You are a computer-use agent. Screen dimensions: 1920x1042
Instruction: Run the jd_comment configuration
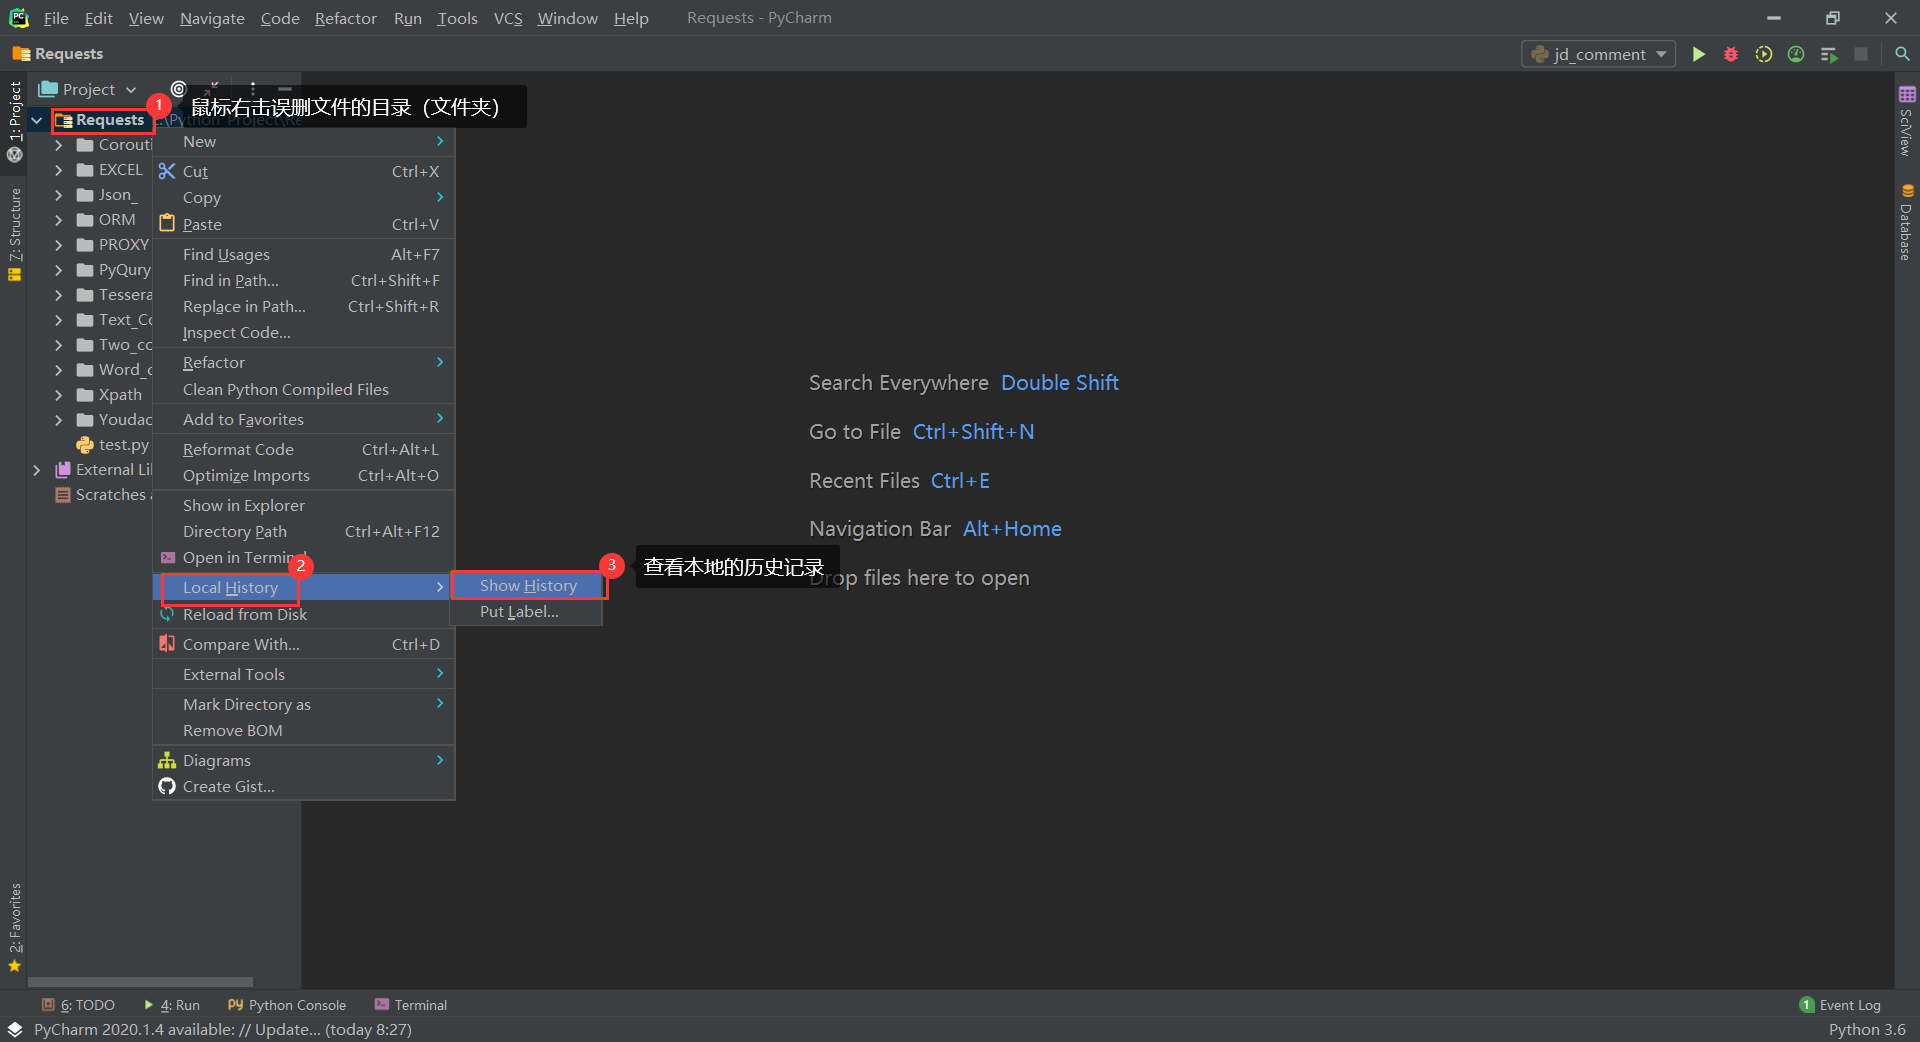1698,55
